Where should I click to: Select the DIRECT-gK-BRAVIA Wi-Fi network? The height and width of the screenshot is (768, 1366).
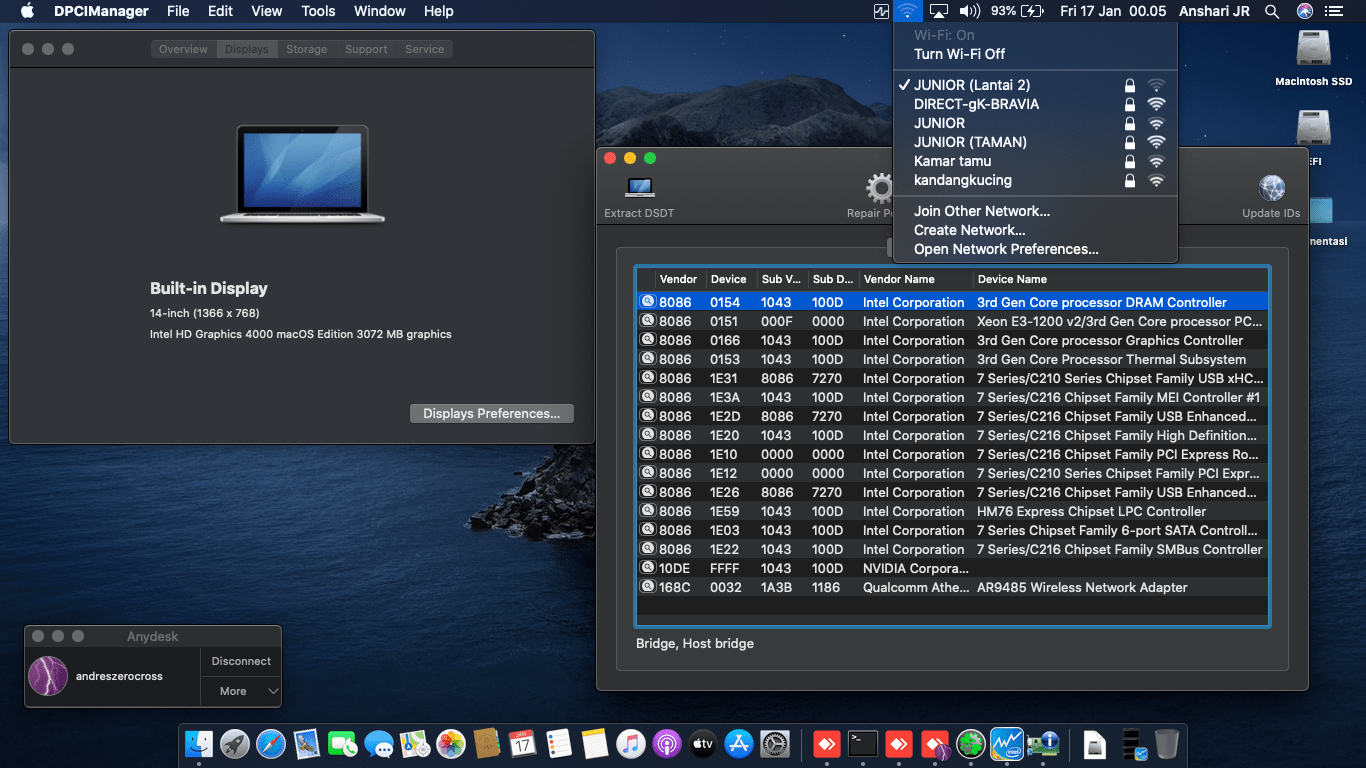tap(976, 104)
